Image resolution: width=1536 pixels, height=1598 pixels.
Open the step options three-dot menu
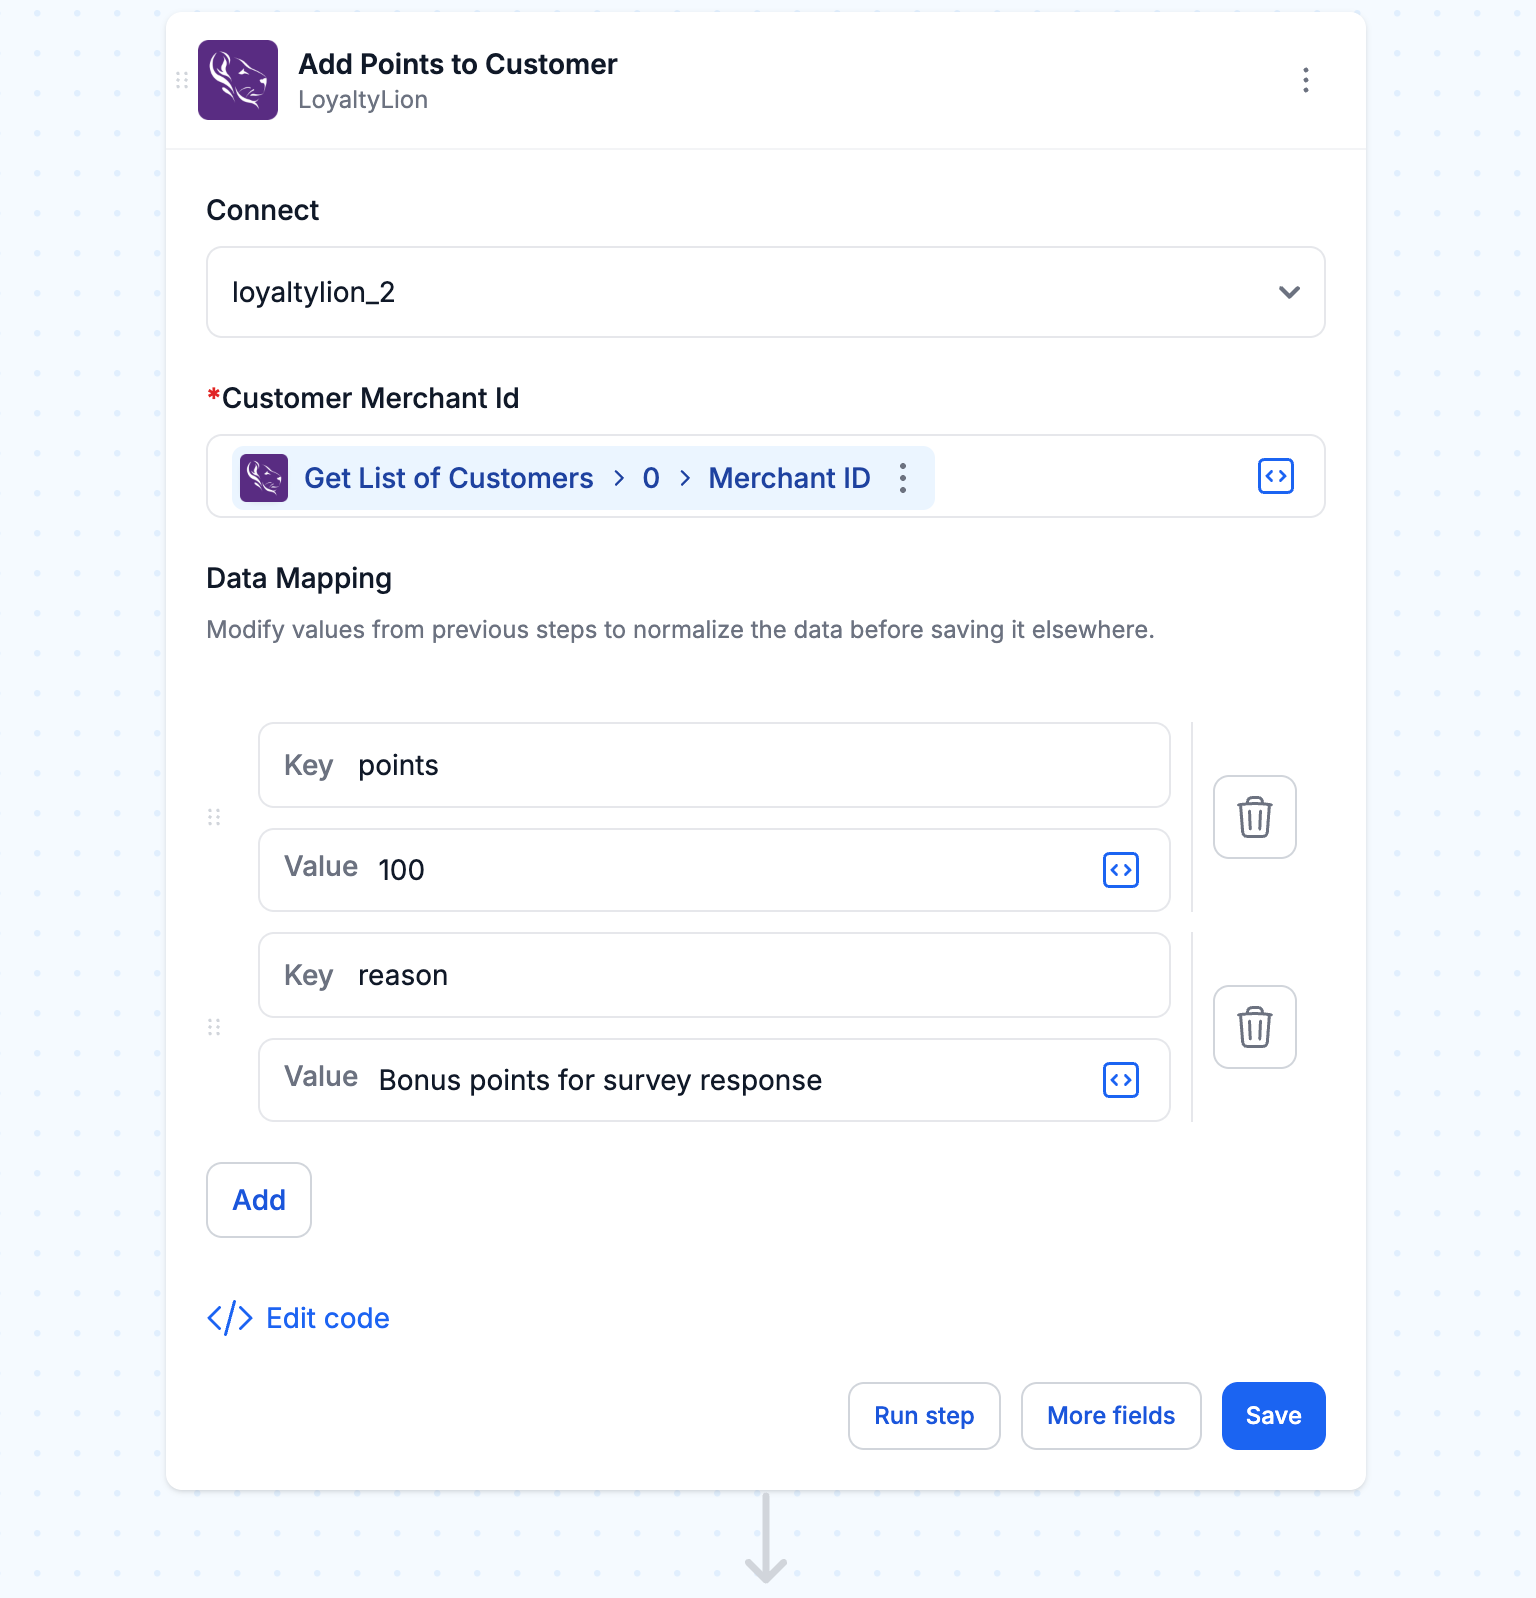[1306, 80]
